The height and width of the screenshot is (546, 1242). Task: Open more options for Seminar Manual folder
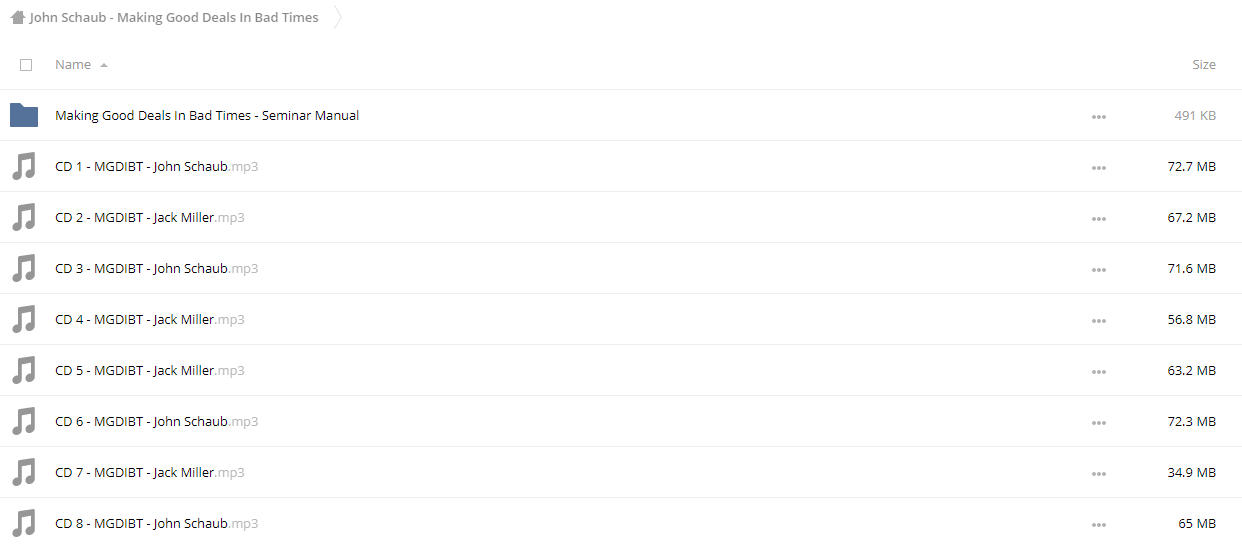(1099, 117)
